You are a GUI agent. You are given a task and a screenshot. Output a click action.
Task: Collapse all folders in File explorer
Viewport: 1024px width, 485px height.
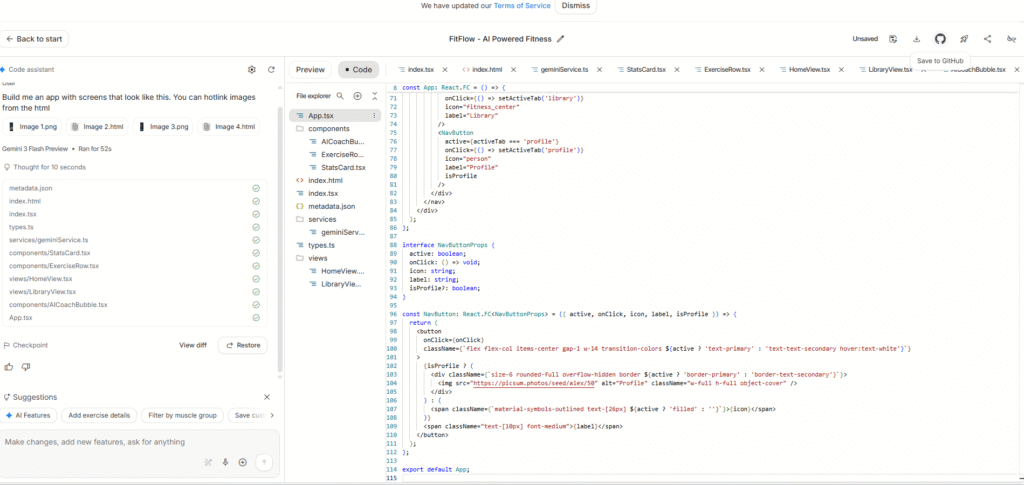click(x=374, y=96)
